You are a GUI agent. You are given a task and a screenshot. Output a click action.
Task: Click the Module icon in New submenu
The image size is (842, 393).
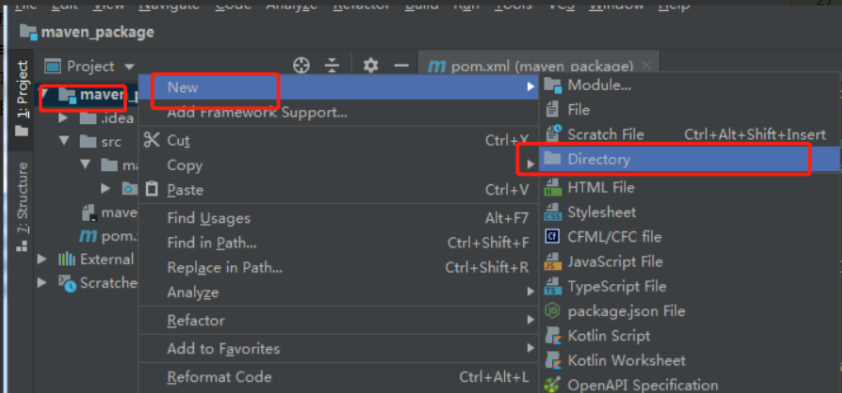click(x=553, y=85)
